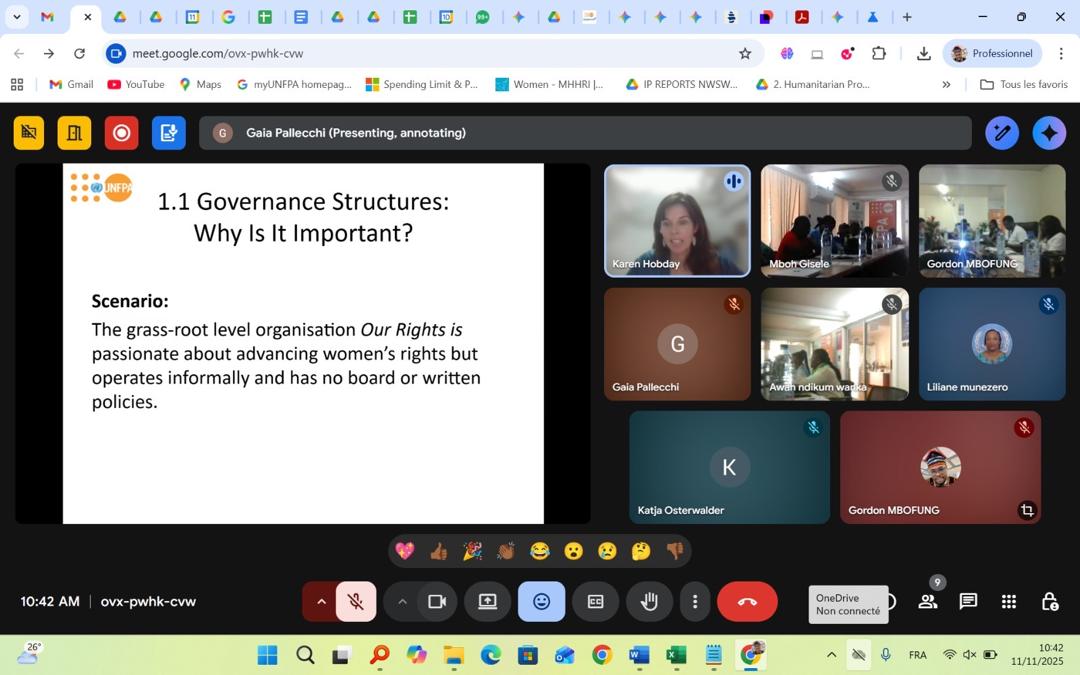The image size is (1080, 675).
Task: Open the chat with everyone panel
Action: pyautogui.click(x=968, y=601)
